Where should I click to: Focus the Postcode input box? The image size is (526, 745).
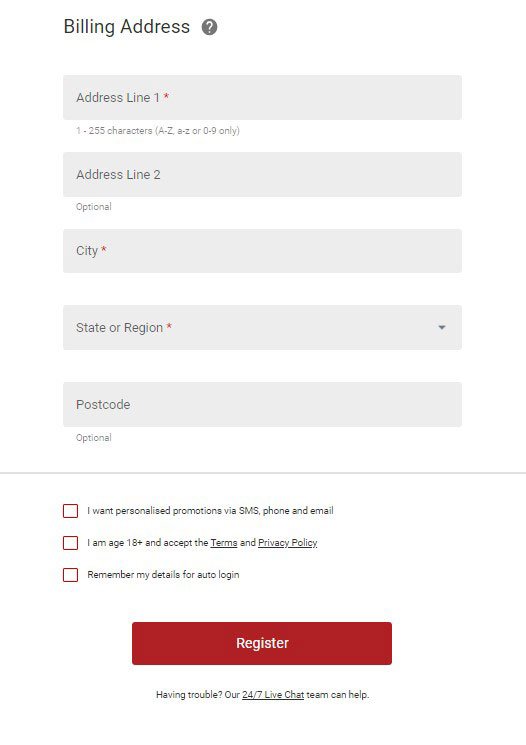[262, 404]
